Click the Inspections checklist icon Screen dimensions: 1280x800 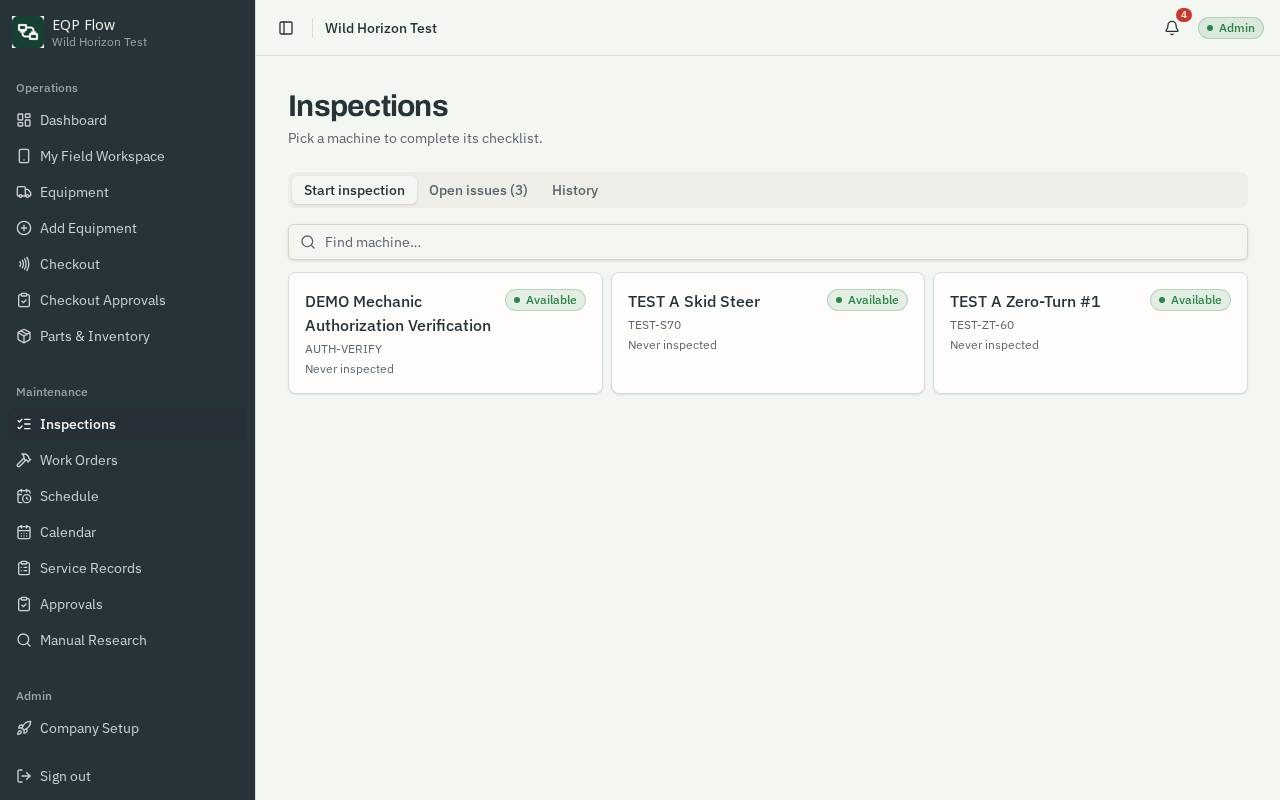[24, 424]
